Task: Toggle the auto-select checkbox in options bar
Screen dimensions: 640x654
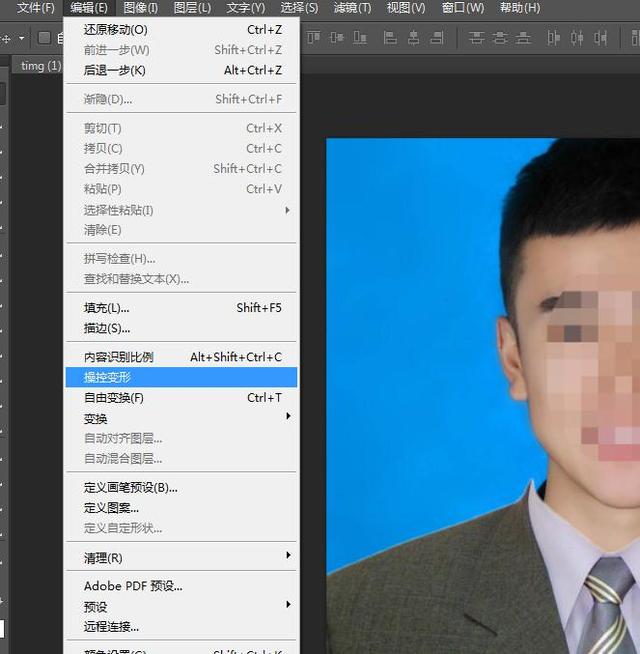Action: (x=44, y=38)
